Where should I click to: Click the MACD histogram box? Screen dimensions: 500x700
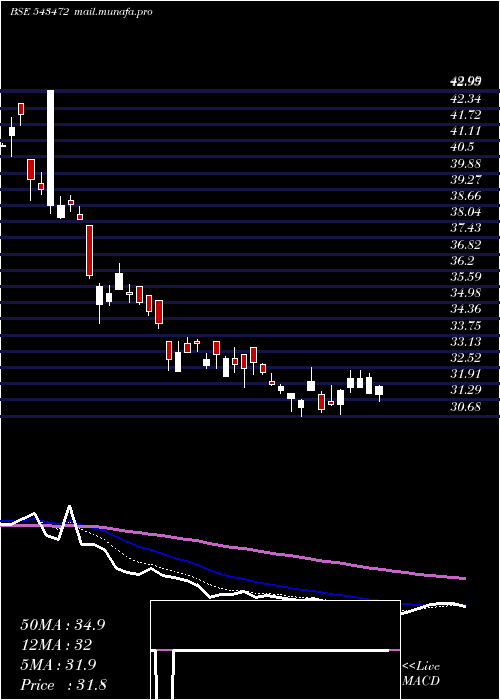point(275,650)
